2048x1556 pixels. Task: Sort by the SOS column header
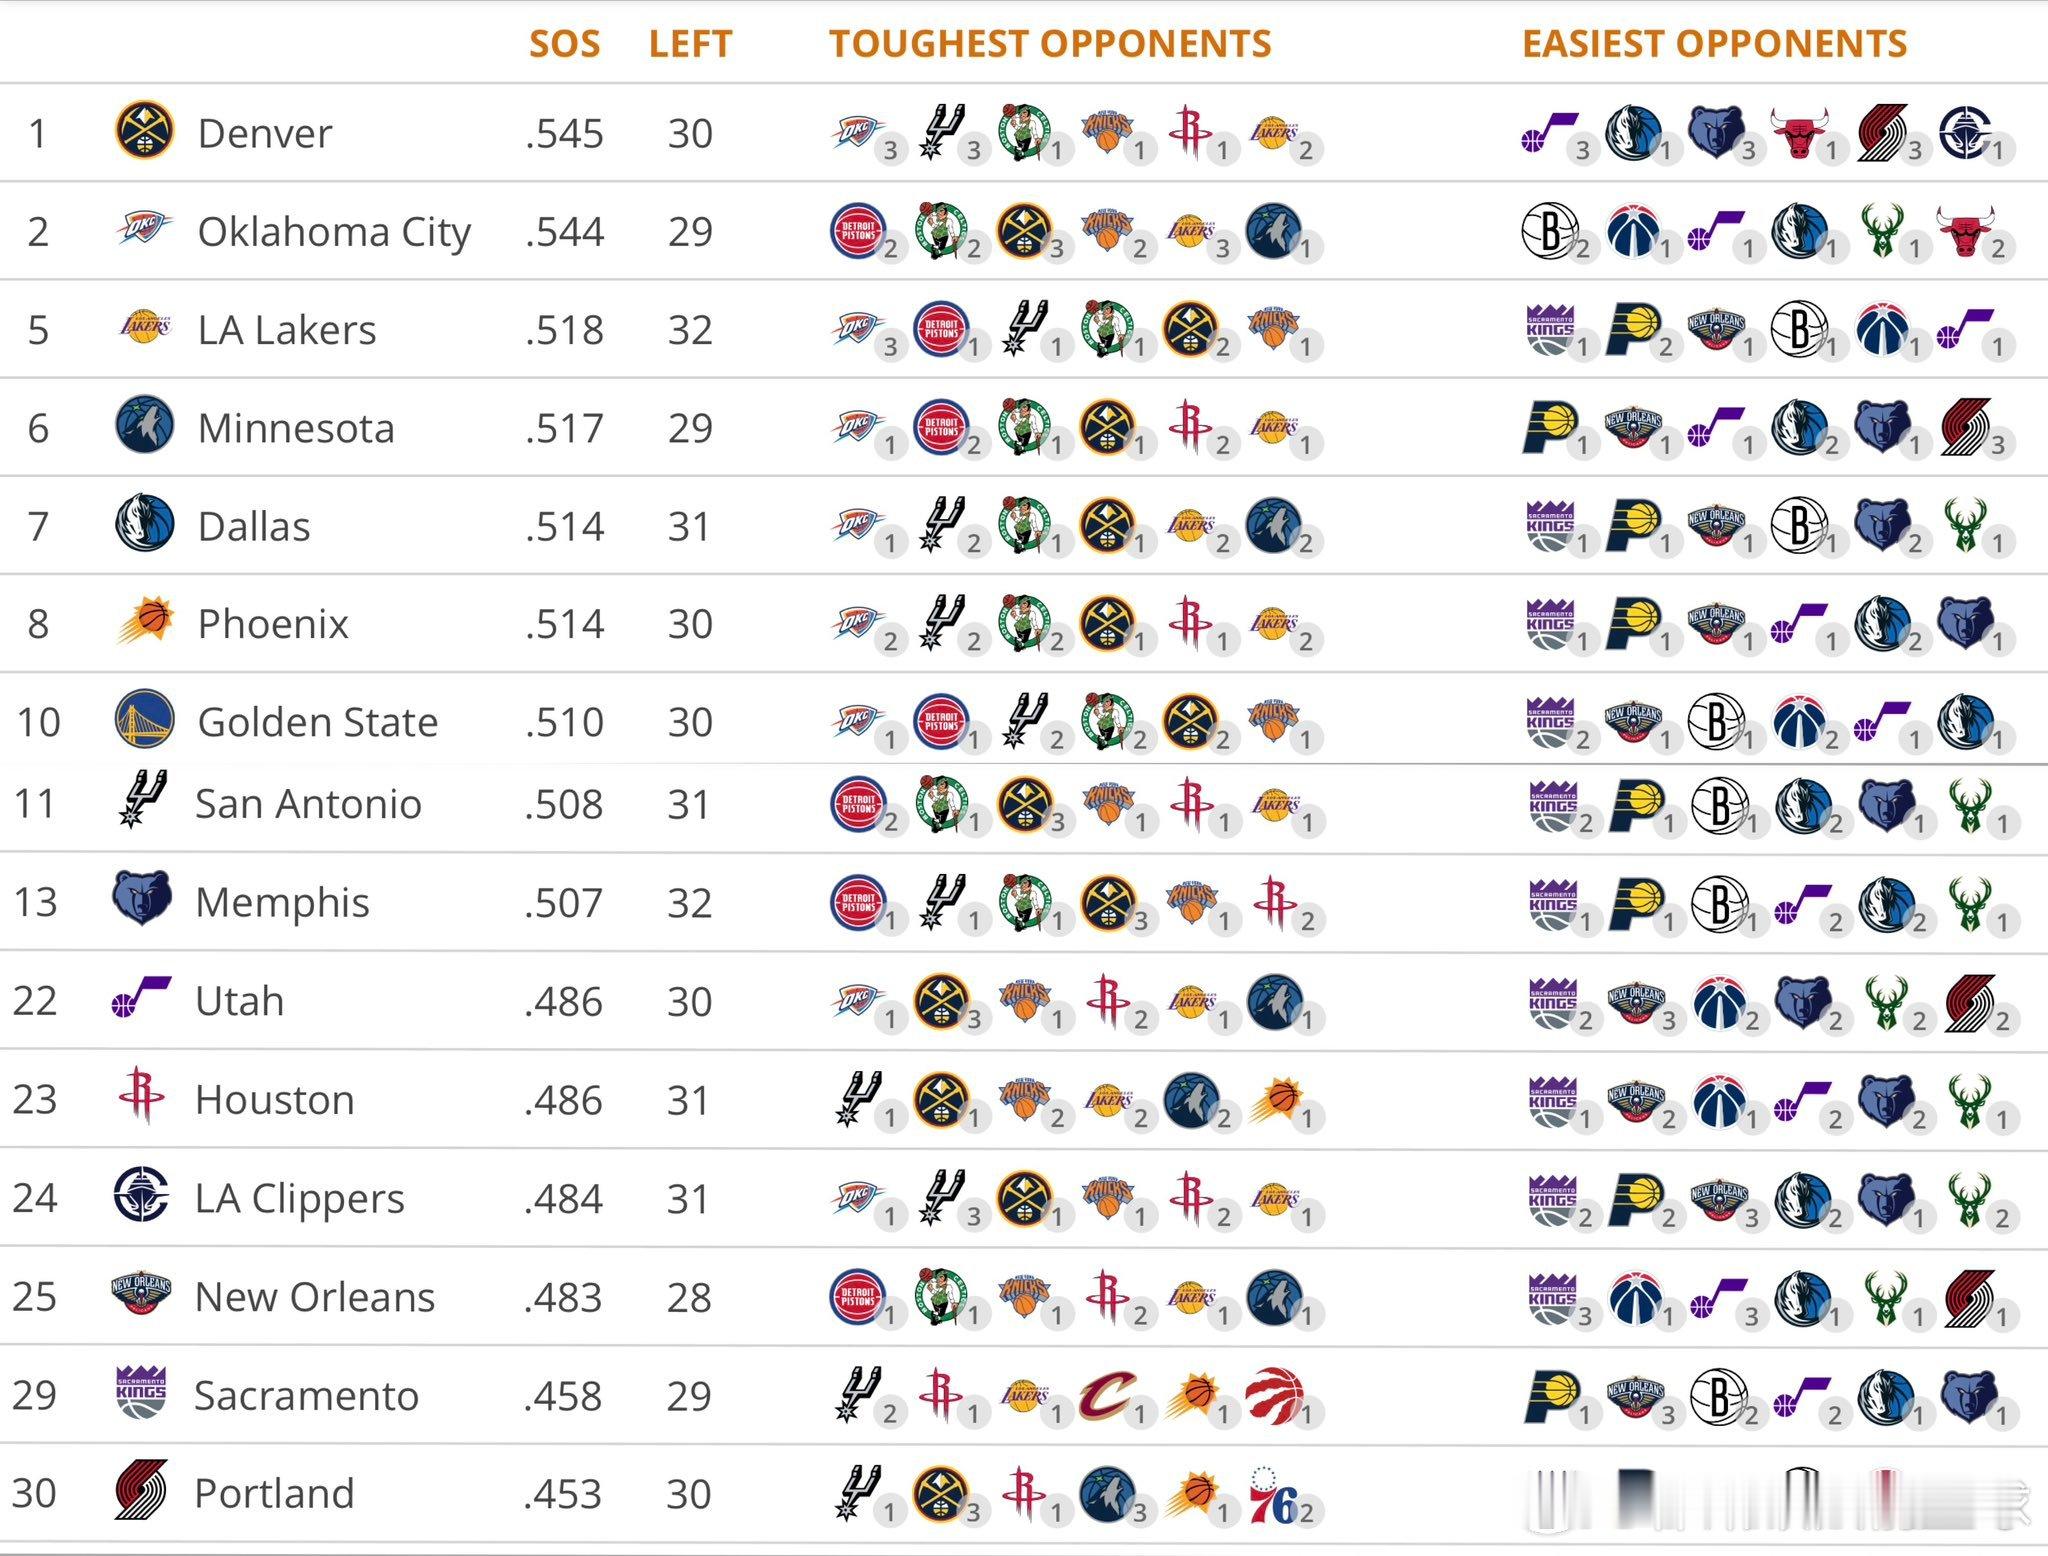click(x=564, y=44)
